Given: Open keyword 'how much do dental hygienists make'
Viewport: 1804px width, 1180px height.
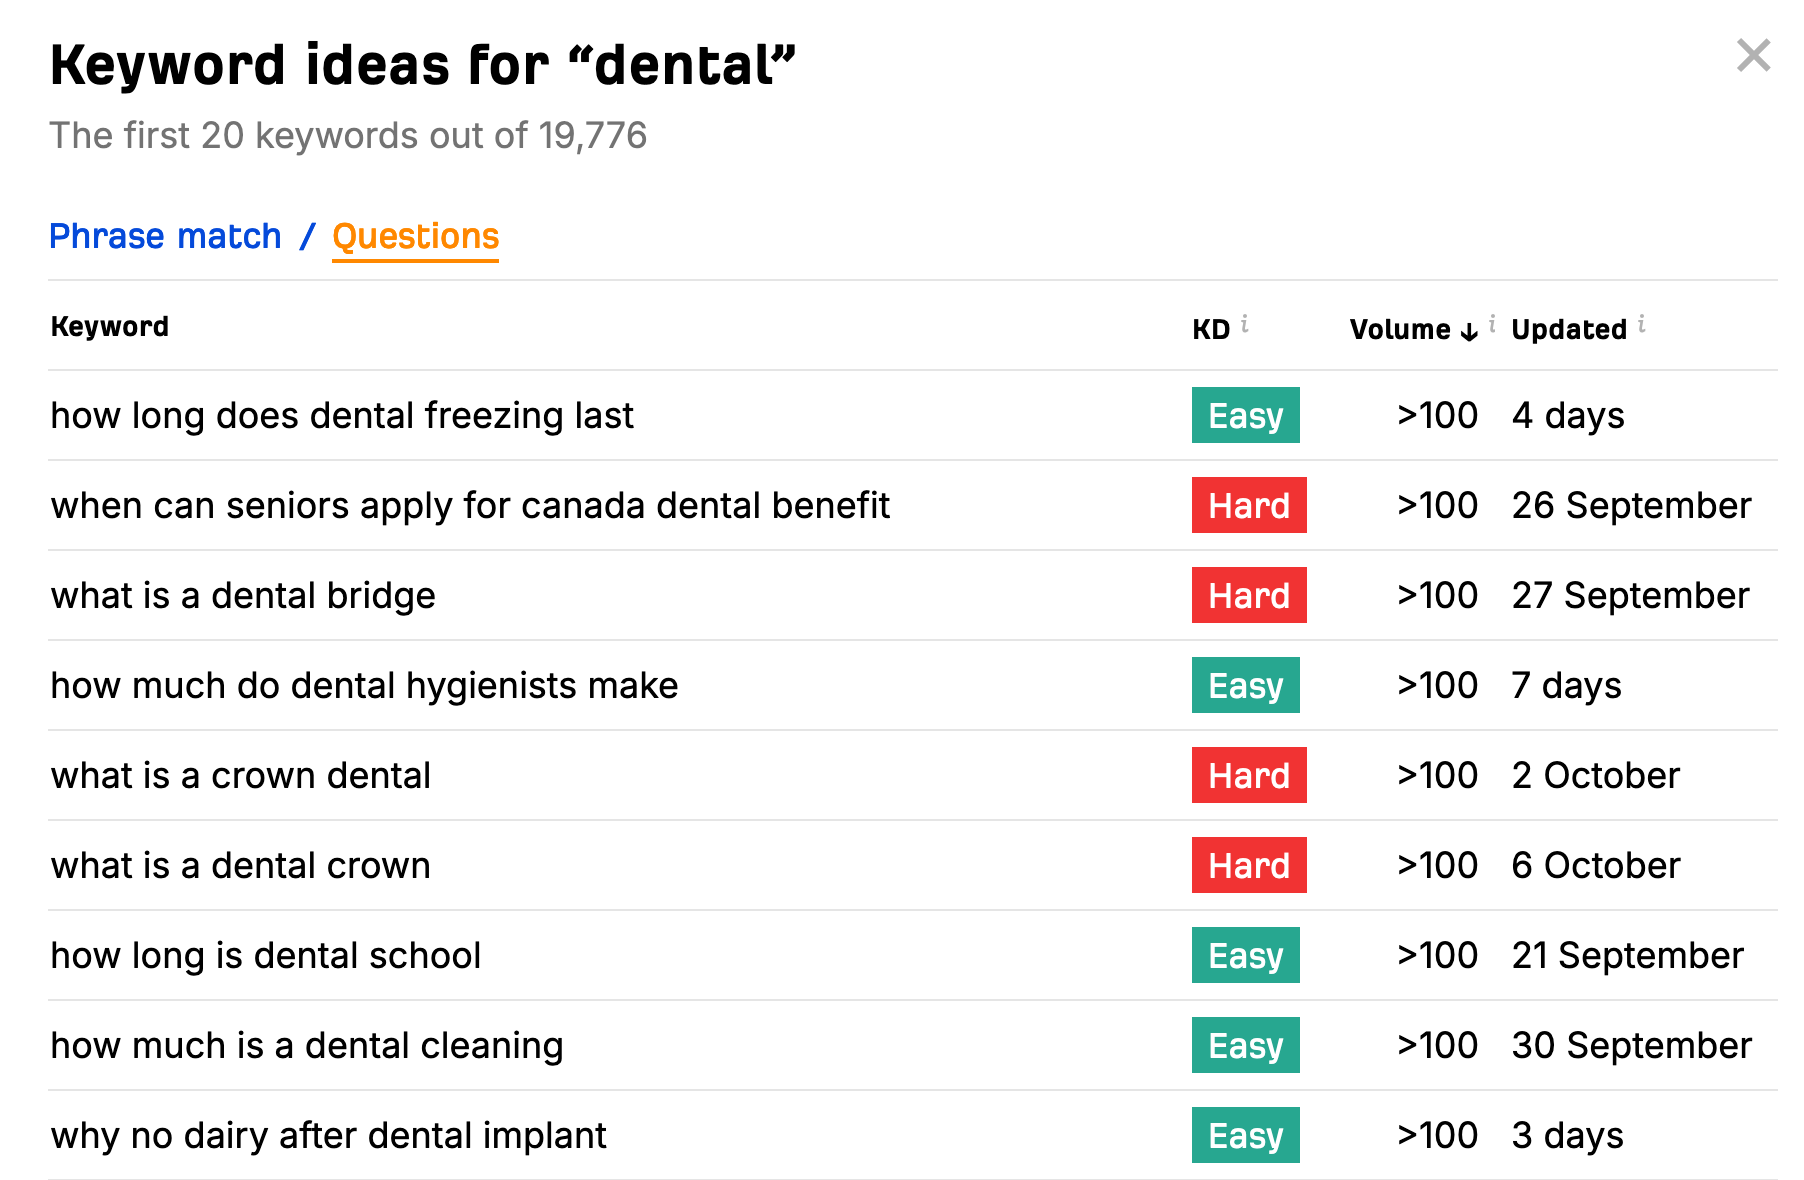Looking at the screenshot, I should click(x=364, y=686).
